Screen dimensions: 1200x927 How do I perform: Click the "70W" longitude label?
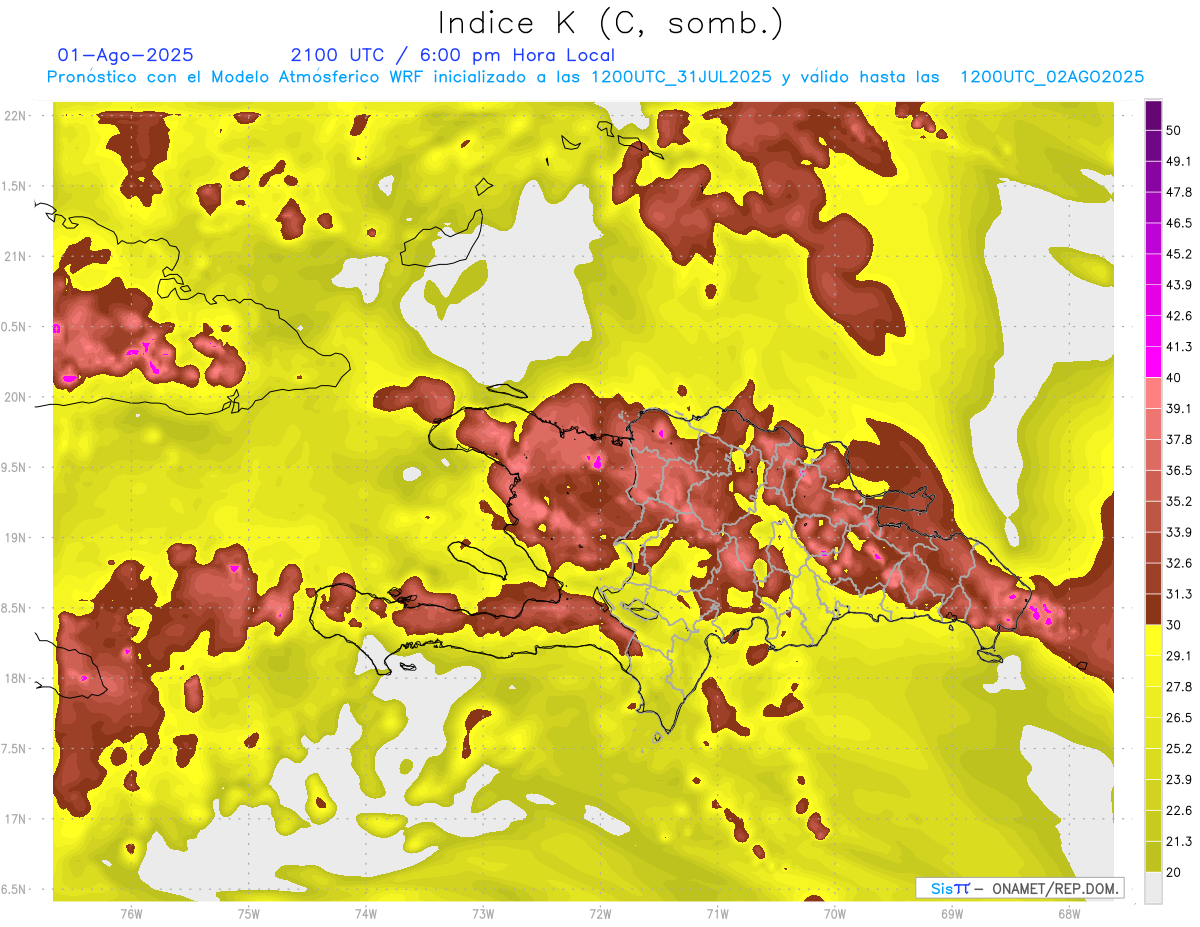pyautogui.click(x=835, y=912)
